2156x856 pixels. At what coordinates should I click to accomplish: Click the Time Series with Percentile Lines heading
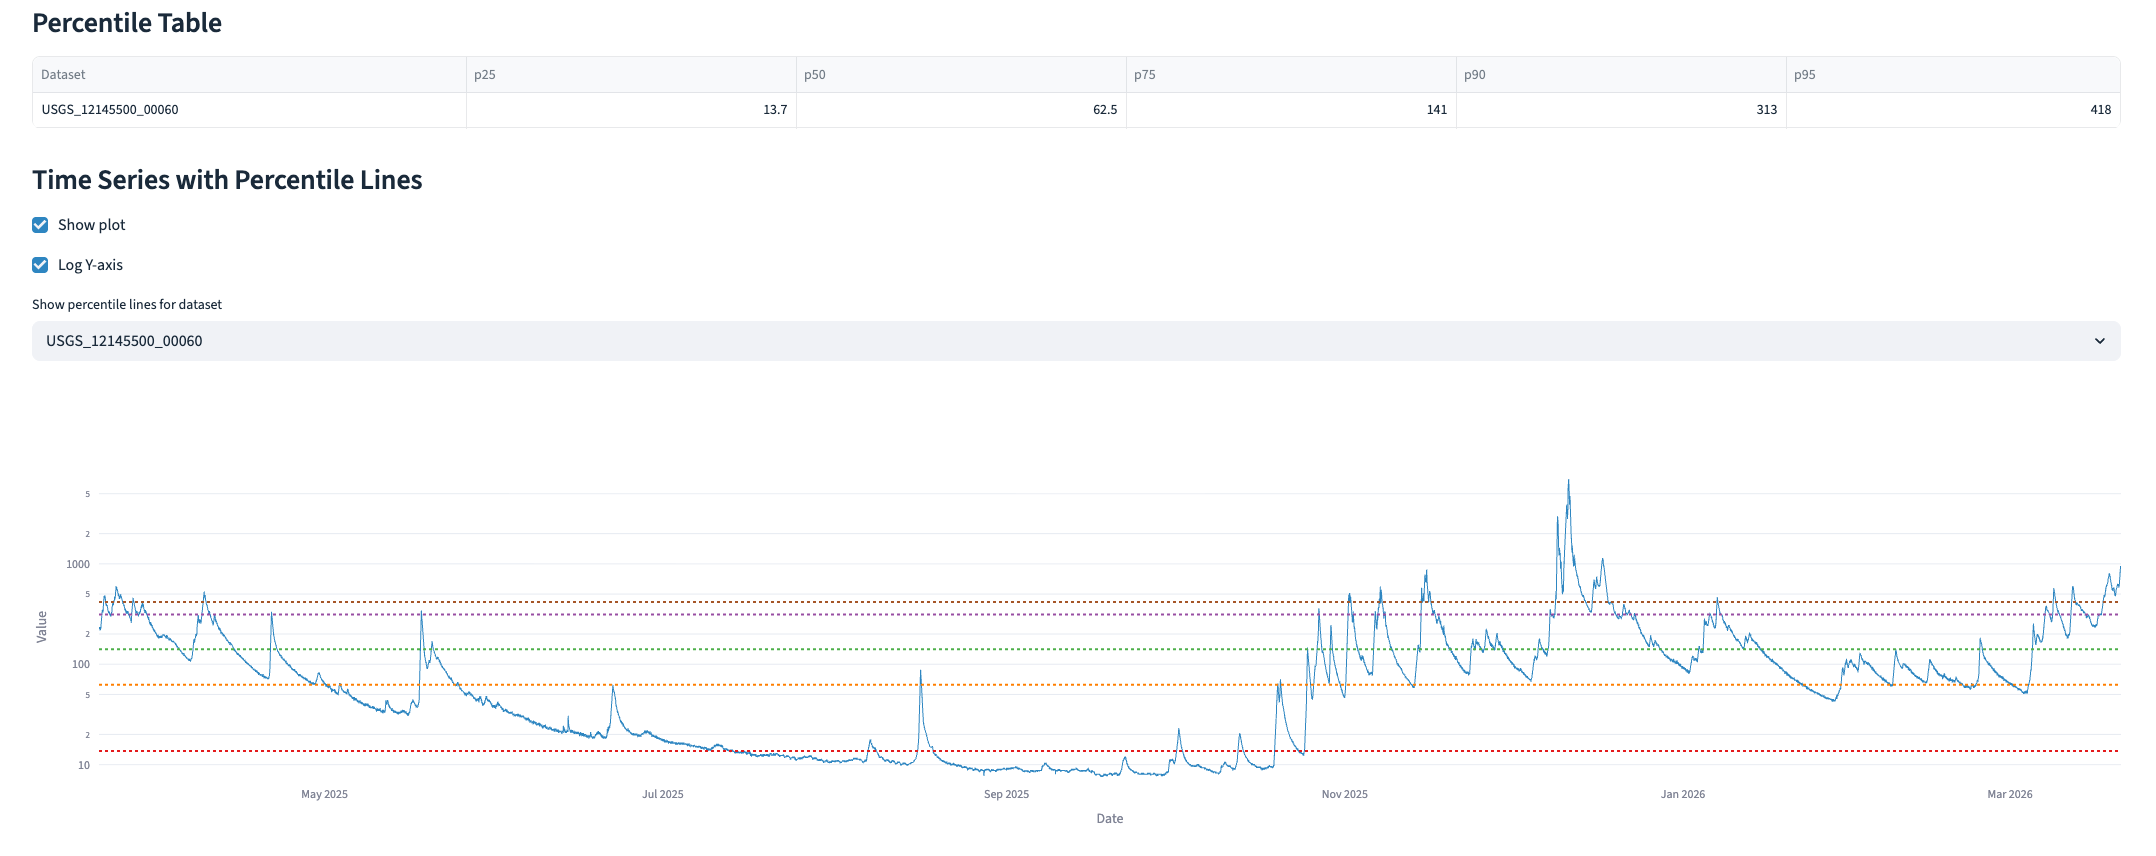(x=227, y=180)
